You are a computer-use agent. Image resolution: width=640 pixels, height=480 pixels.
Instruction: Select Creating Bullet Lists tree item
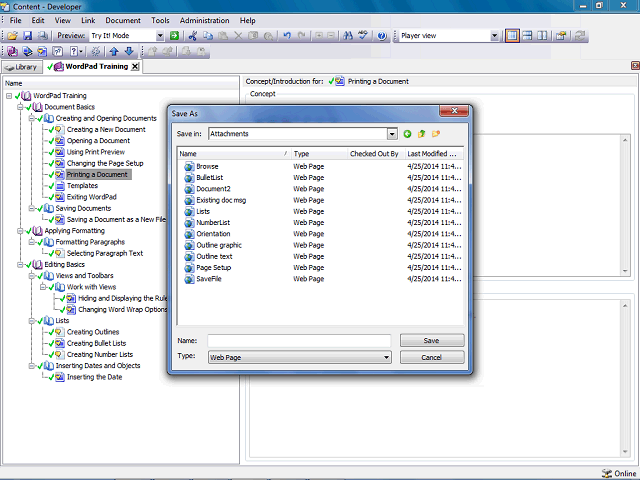[96, 343]
